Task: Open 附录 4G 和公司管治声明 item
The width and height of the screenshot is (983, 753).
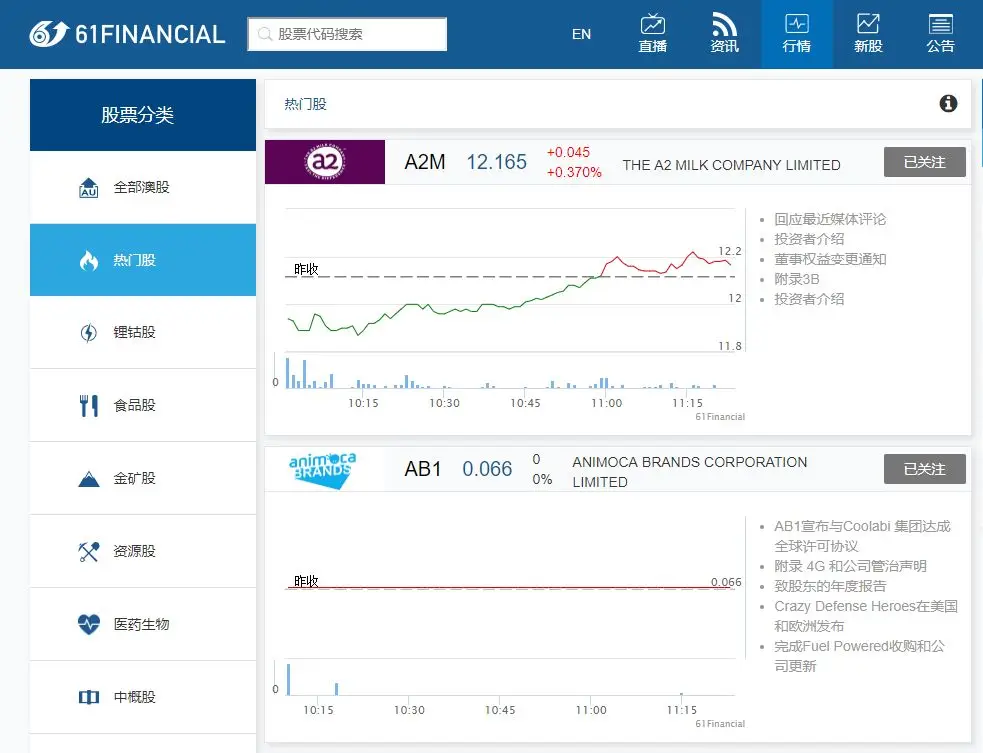Action: tap(850, 566)
